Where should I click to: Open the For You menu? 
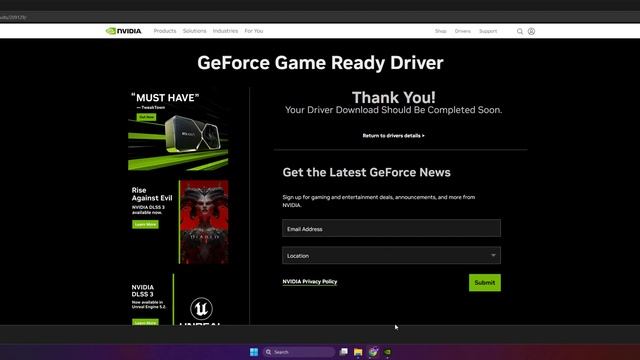coord(254,31)
